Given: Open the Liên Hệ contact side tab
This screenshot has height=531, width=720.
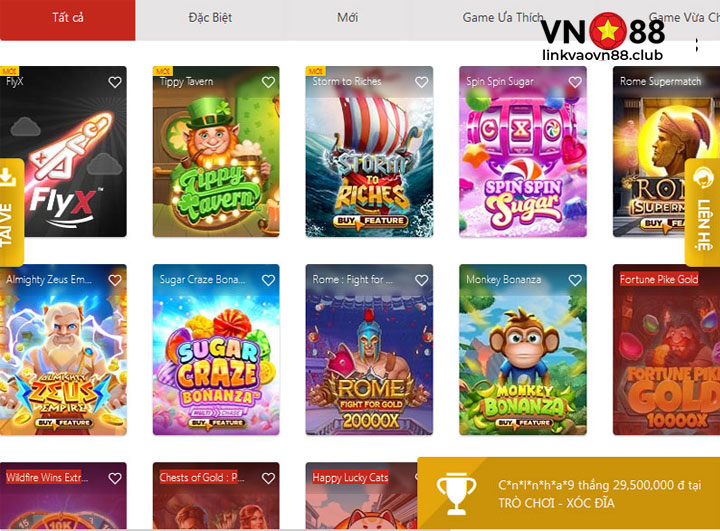Looking at the screenshot, I should [x=703, y=212].
